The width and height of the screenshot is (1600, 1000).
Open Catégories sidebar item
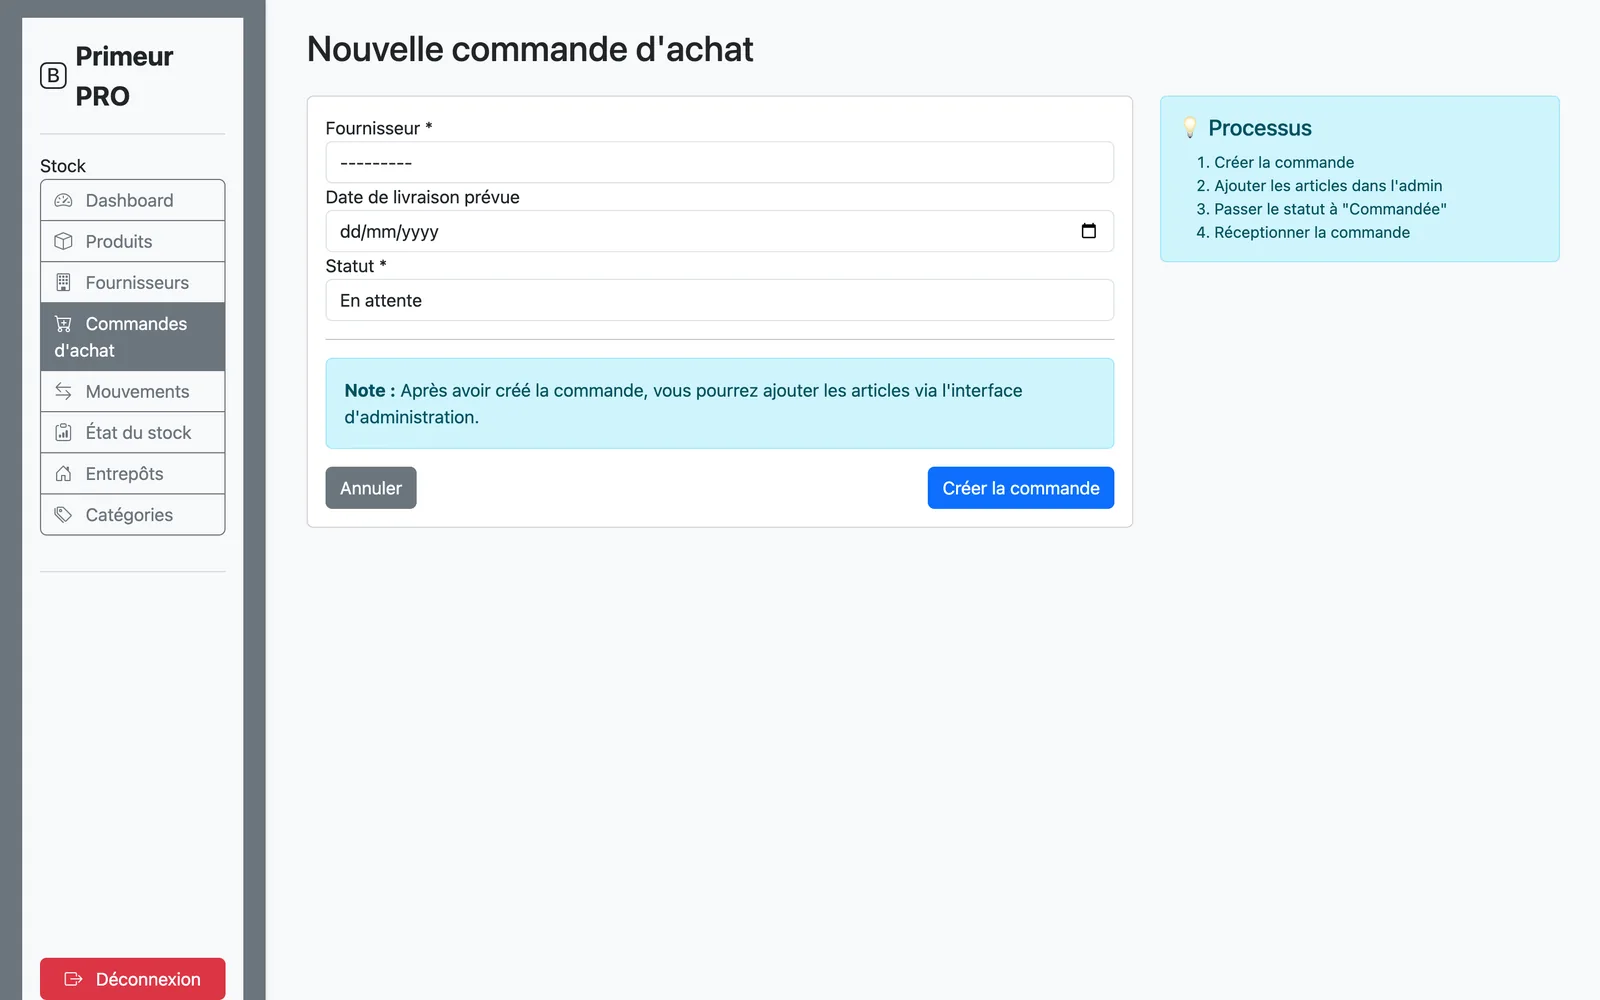pos(132,514)
